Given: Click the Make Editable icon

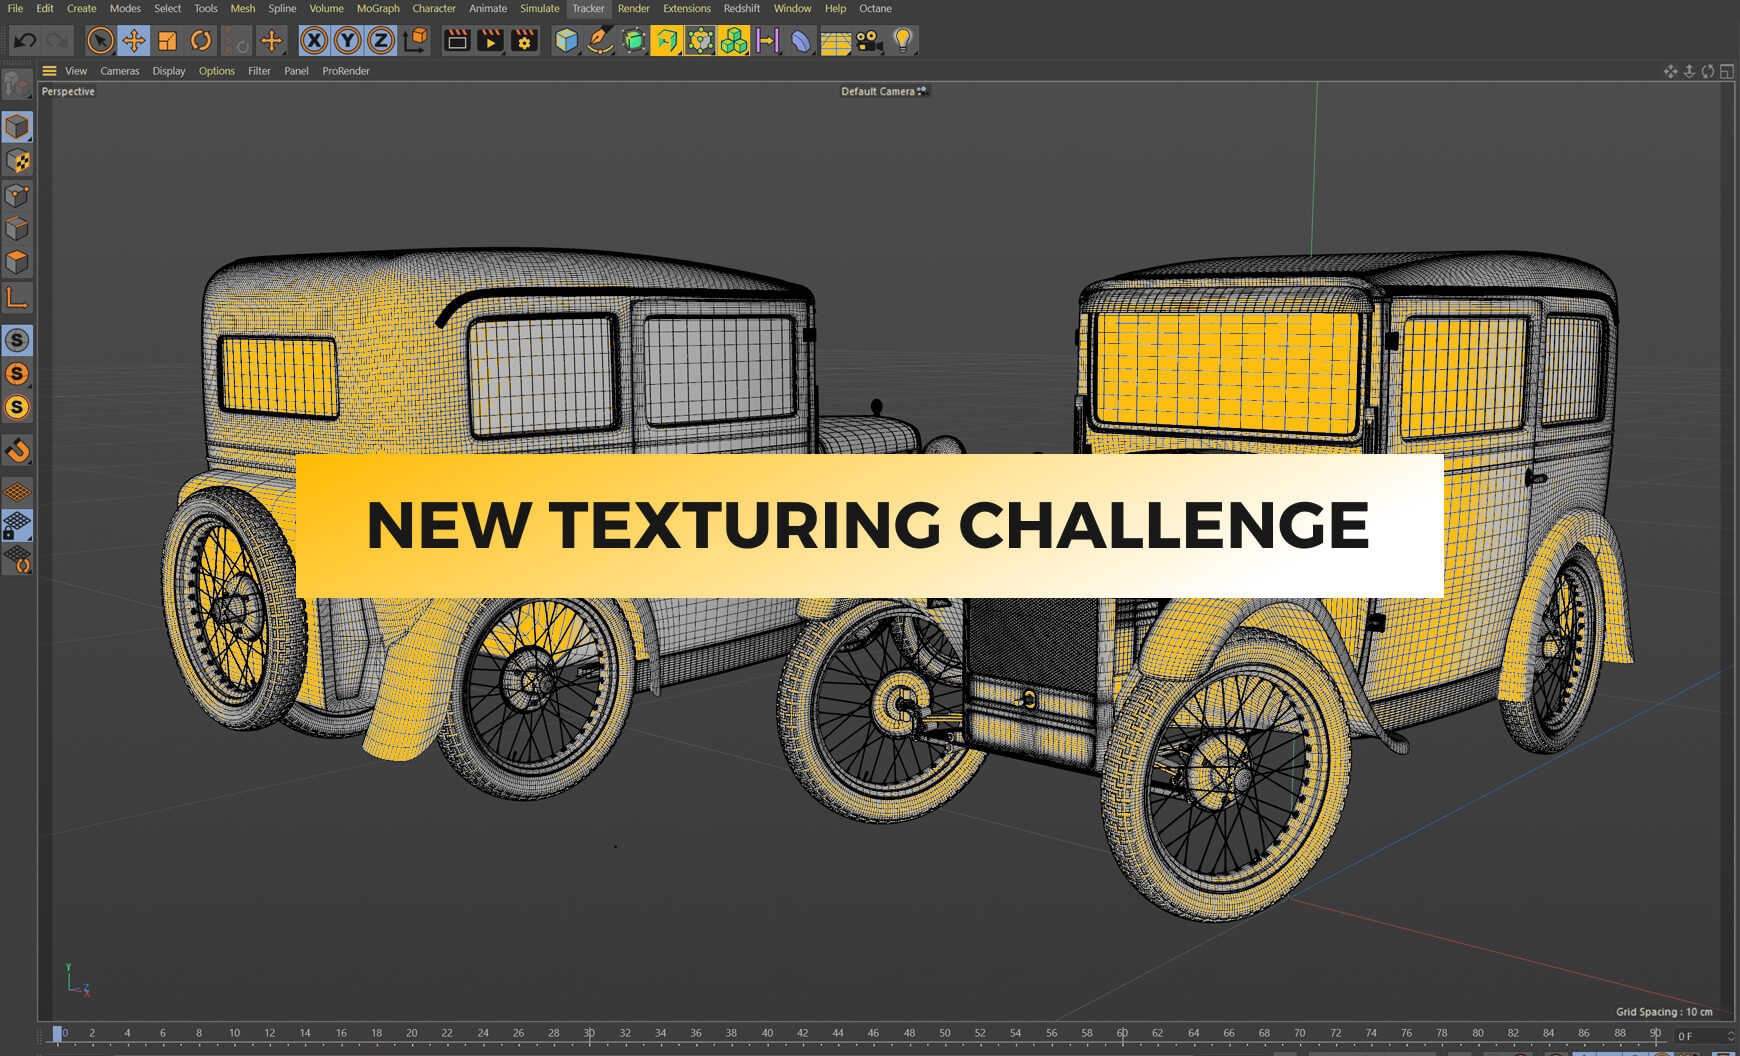Looking at the screenshot, I should (x=17, y=85).
